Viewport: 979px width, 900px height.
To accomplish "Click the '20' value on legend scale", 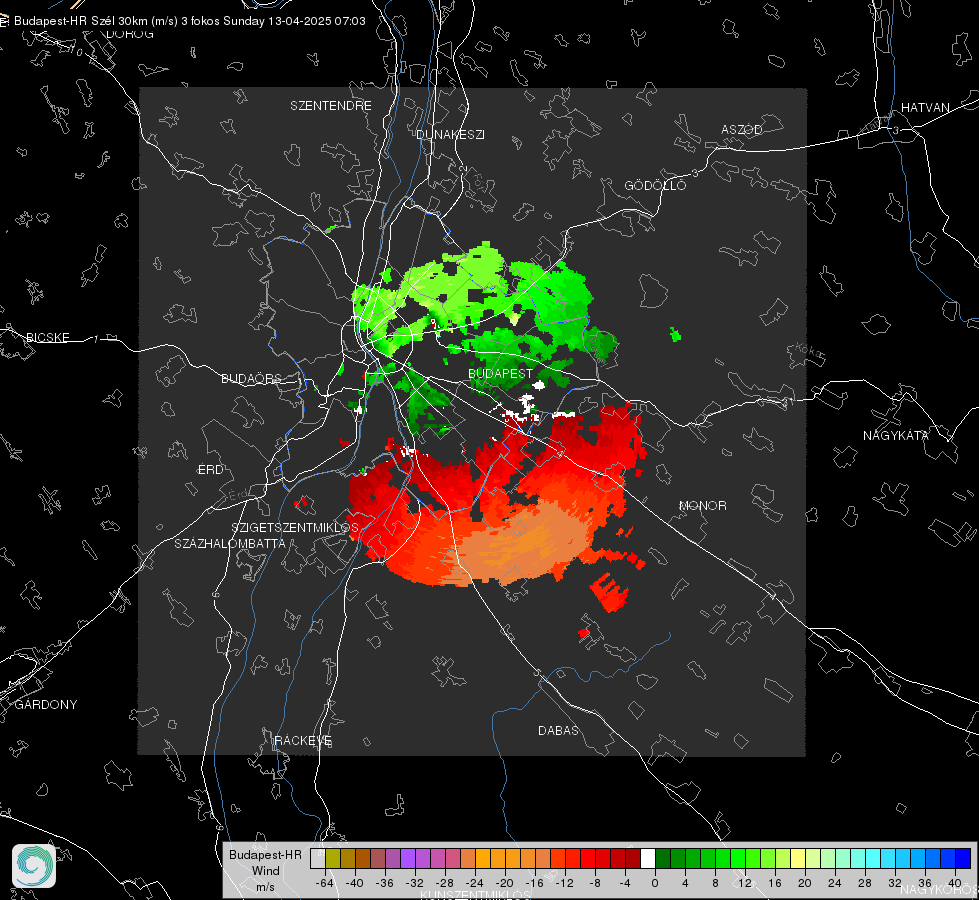I will 804,883.
